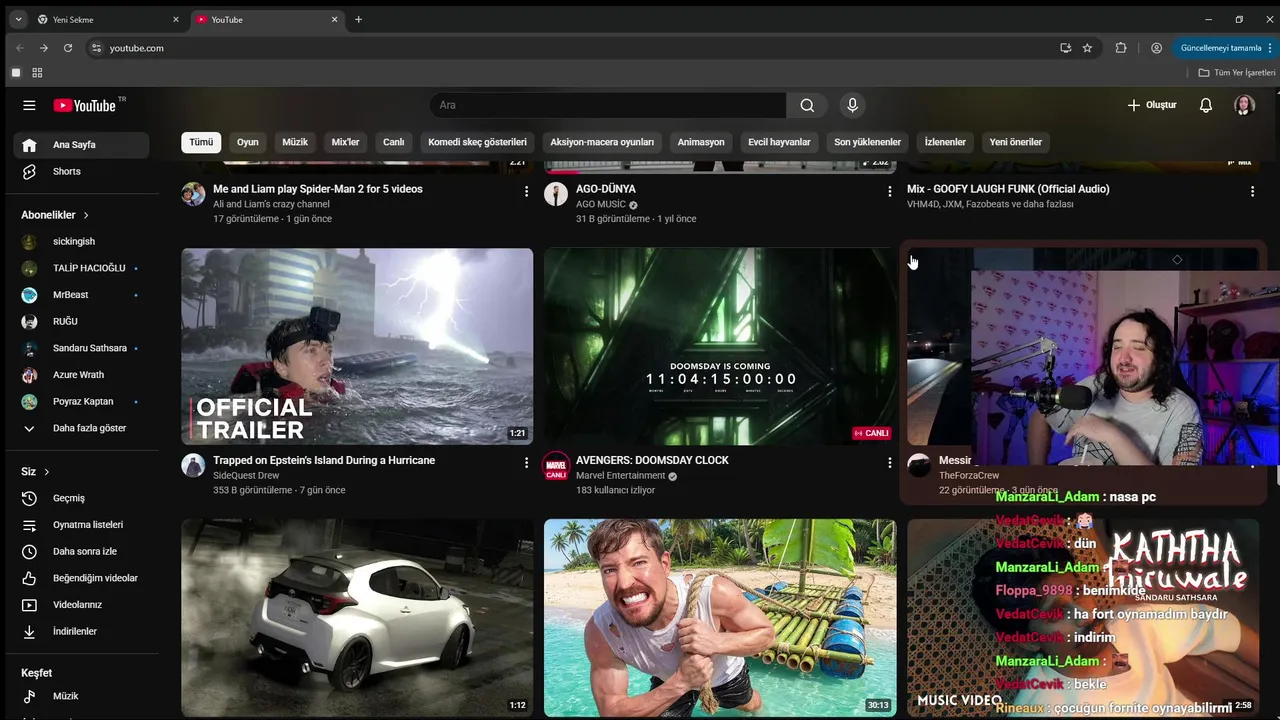
Task: Bookmark page with the star icon
Action: 1087,48
